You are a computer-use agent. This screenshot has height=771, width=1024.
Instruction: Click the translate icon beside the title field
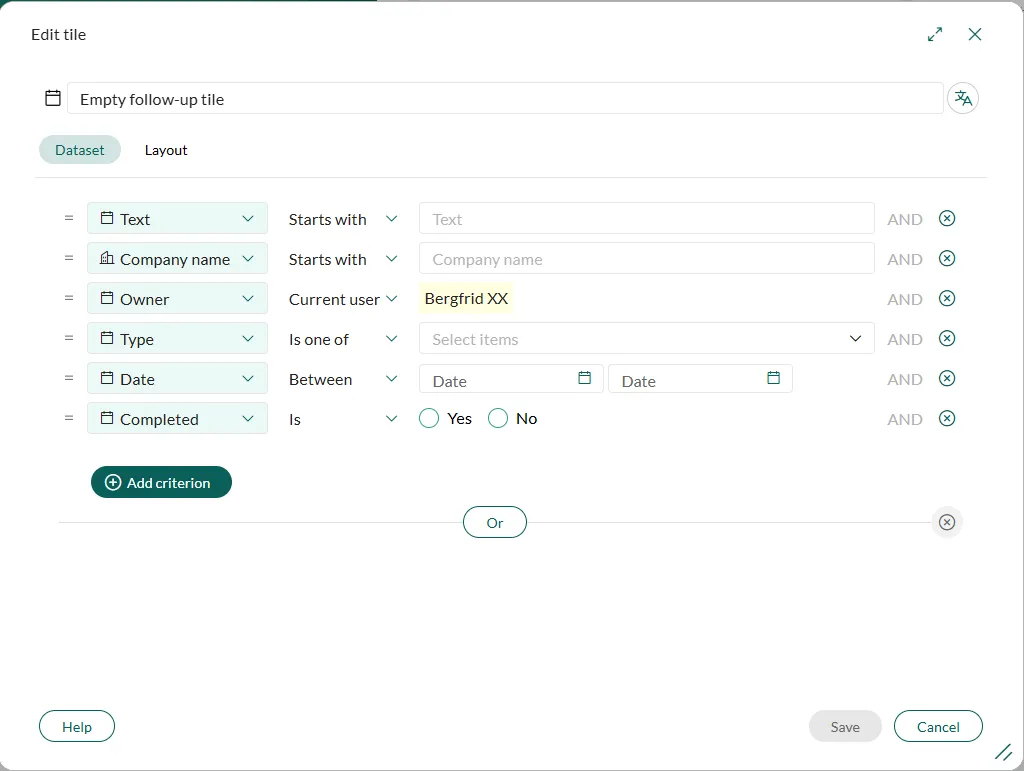pos(962,98)
